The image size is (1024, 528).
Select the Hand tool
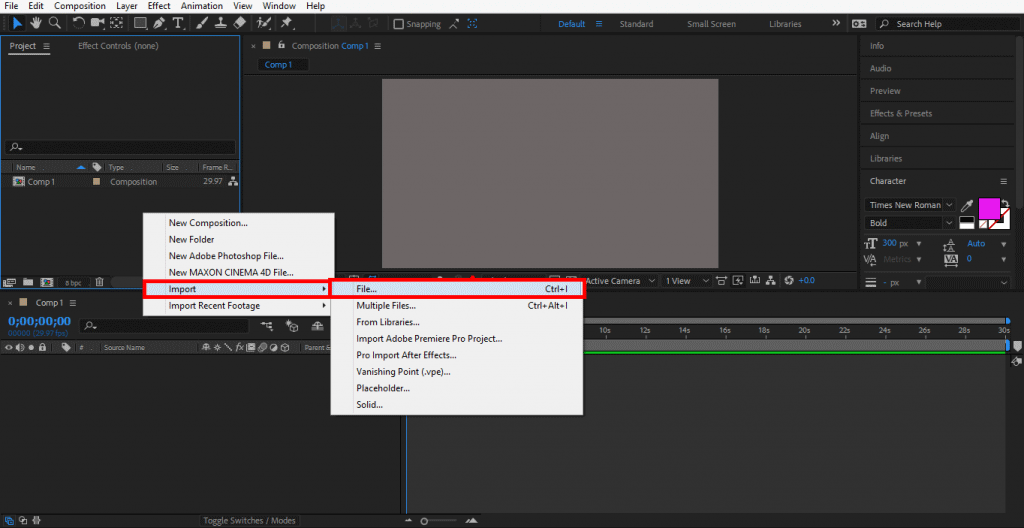point(36,24)
